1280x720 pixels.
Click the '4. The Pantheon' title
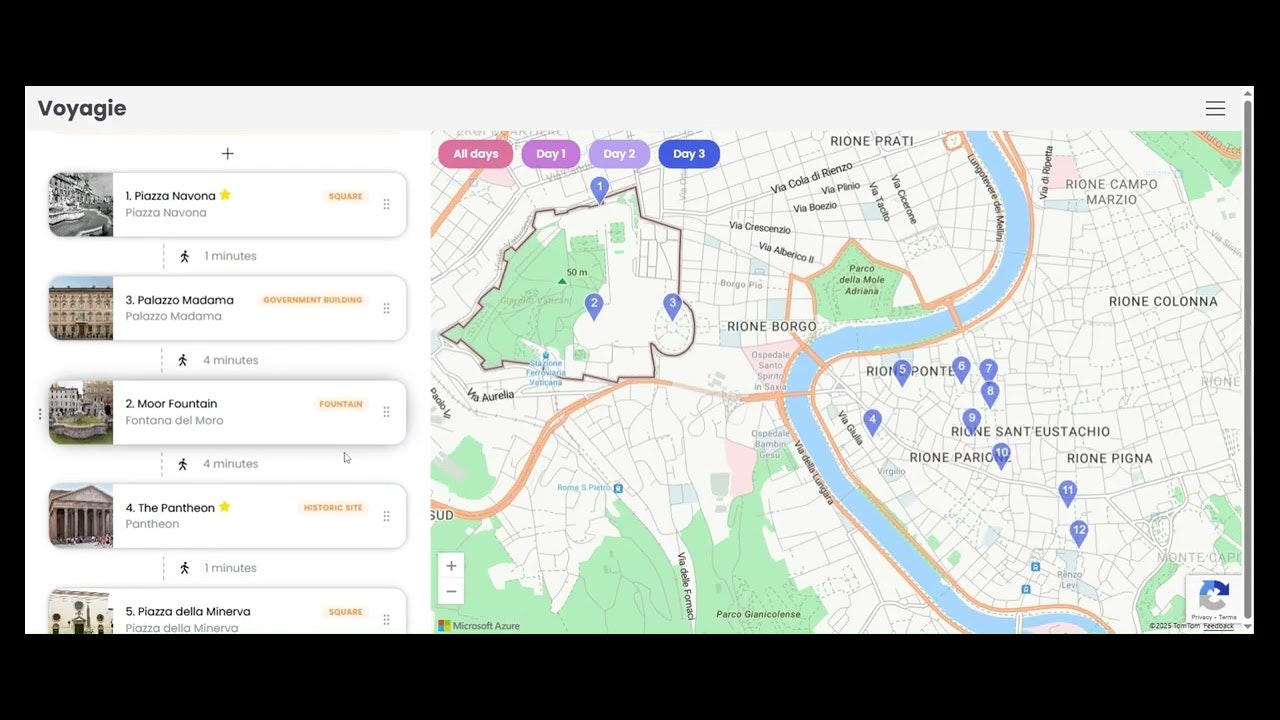(x=170, y=508)
